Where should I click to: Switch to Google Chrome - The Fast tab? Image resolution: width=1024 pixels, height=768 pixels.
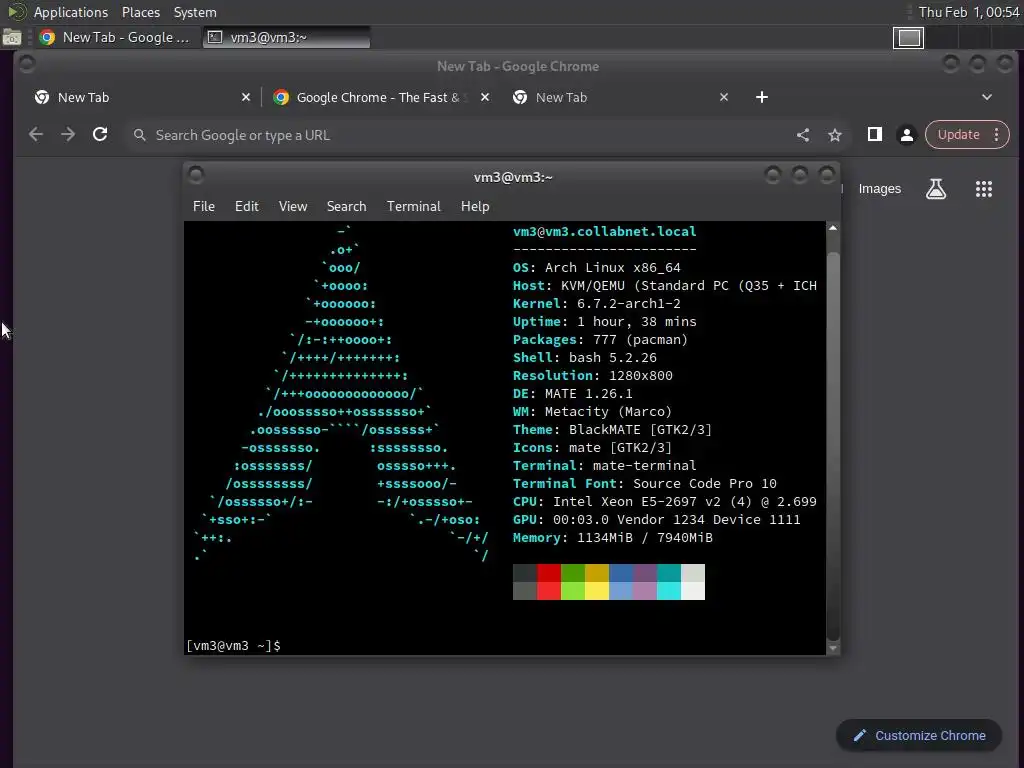click(x=381, y=97)
